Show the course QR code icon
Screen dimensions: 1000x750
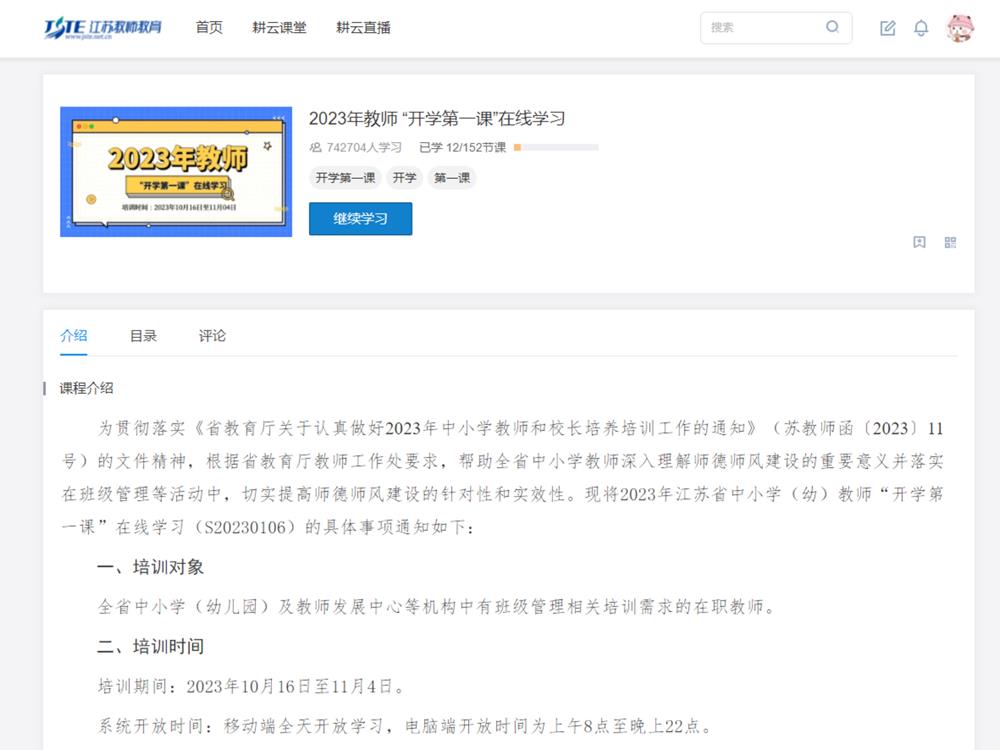click(950, 242)
